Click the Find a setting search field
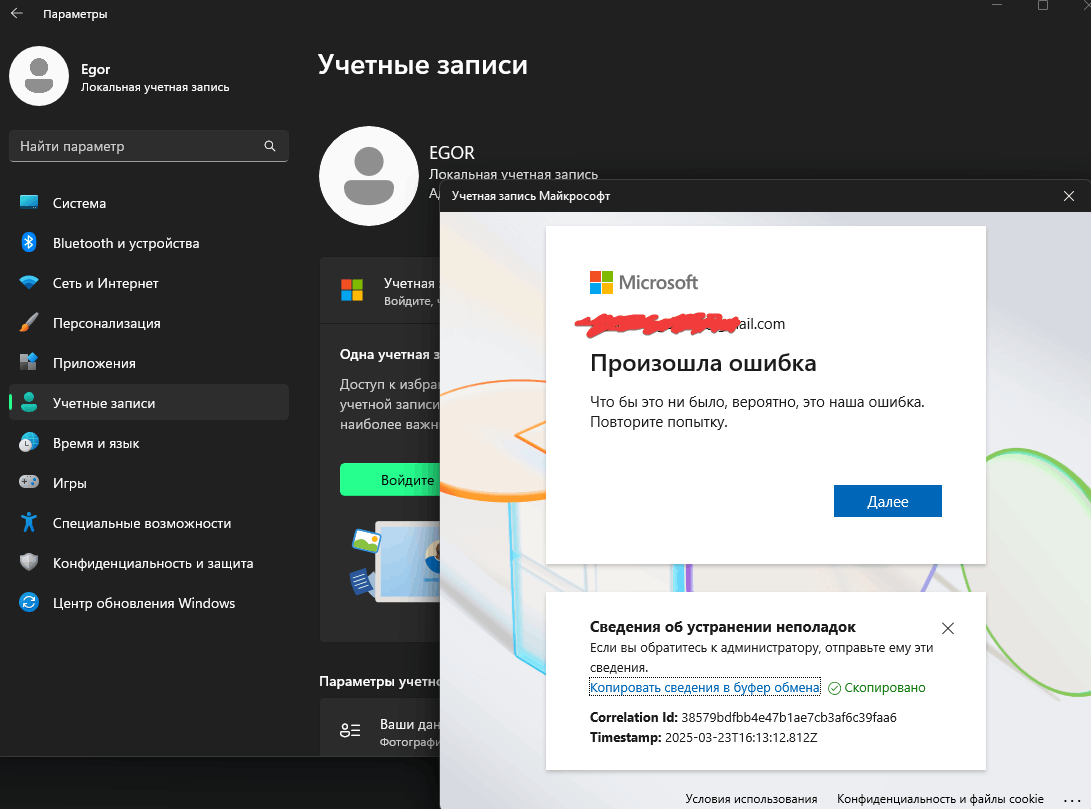Viewport: 1091px width, 809px height. (148, 146)
